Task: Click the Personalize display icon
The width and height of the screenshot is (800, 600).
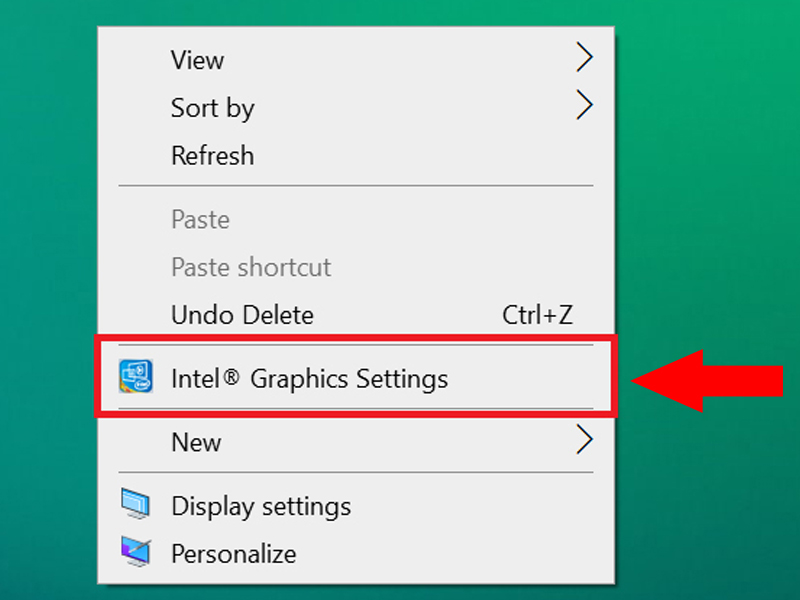Action: (135, 553)
